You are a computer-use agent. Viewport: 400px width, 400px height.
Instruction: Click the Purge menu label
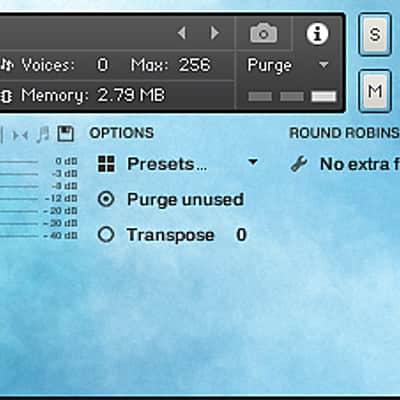click(x=269, y=65)
